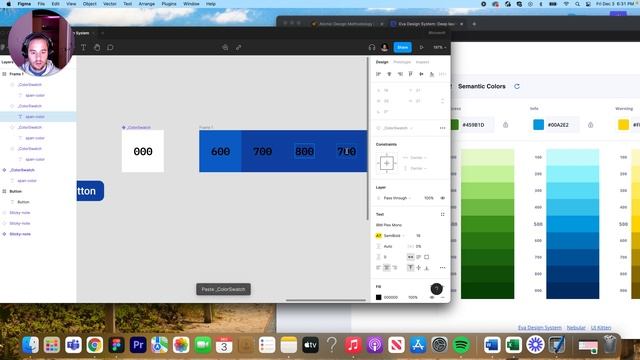Viewport: 640px width, 360px height.
Task: Set text alignment to right
Action: tap(395, 268)
